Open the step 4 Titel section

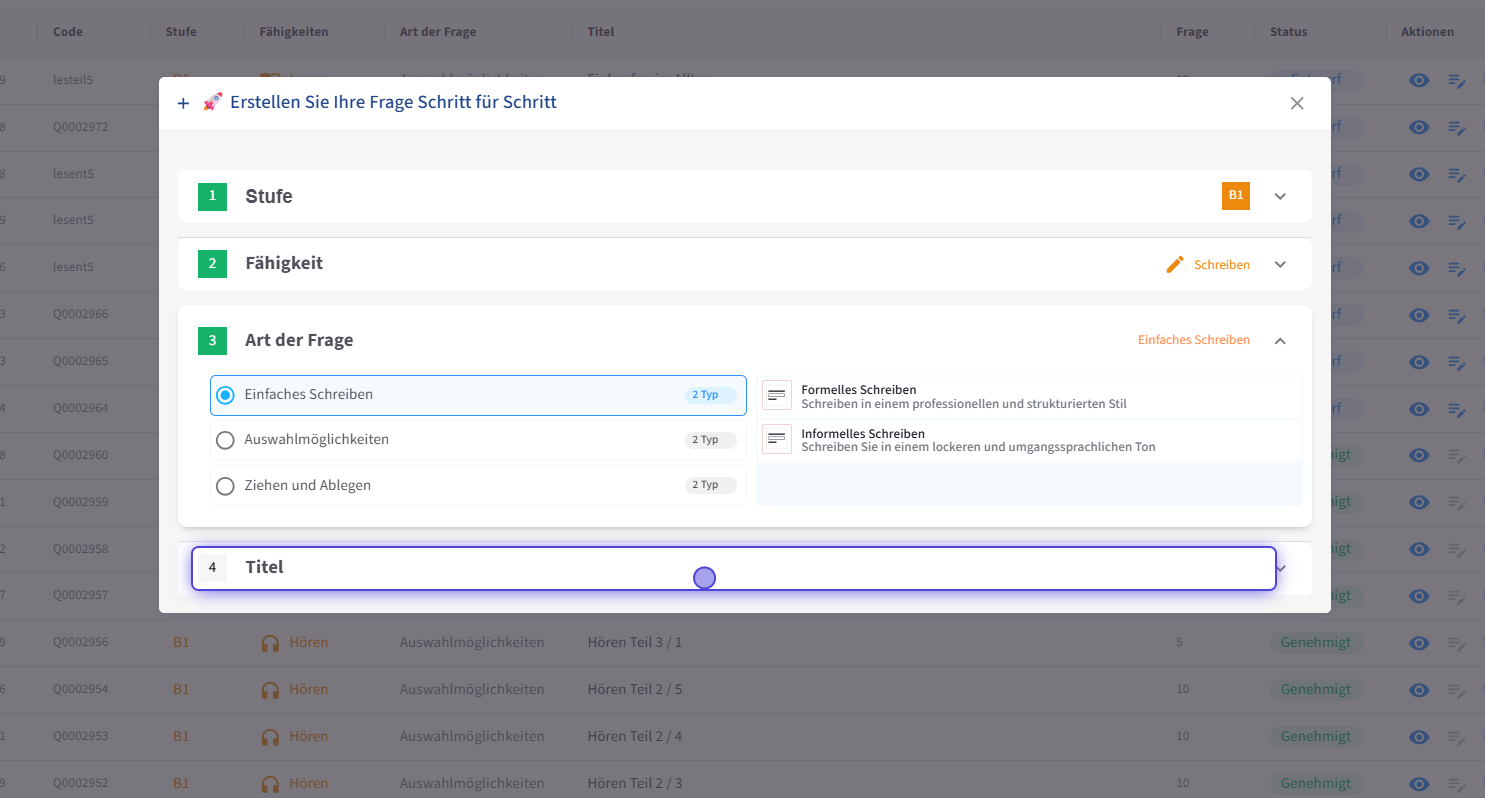pyautogui.click(x=733, y=568)
